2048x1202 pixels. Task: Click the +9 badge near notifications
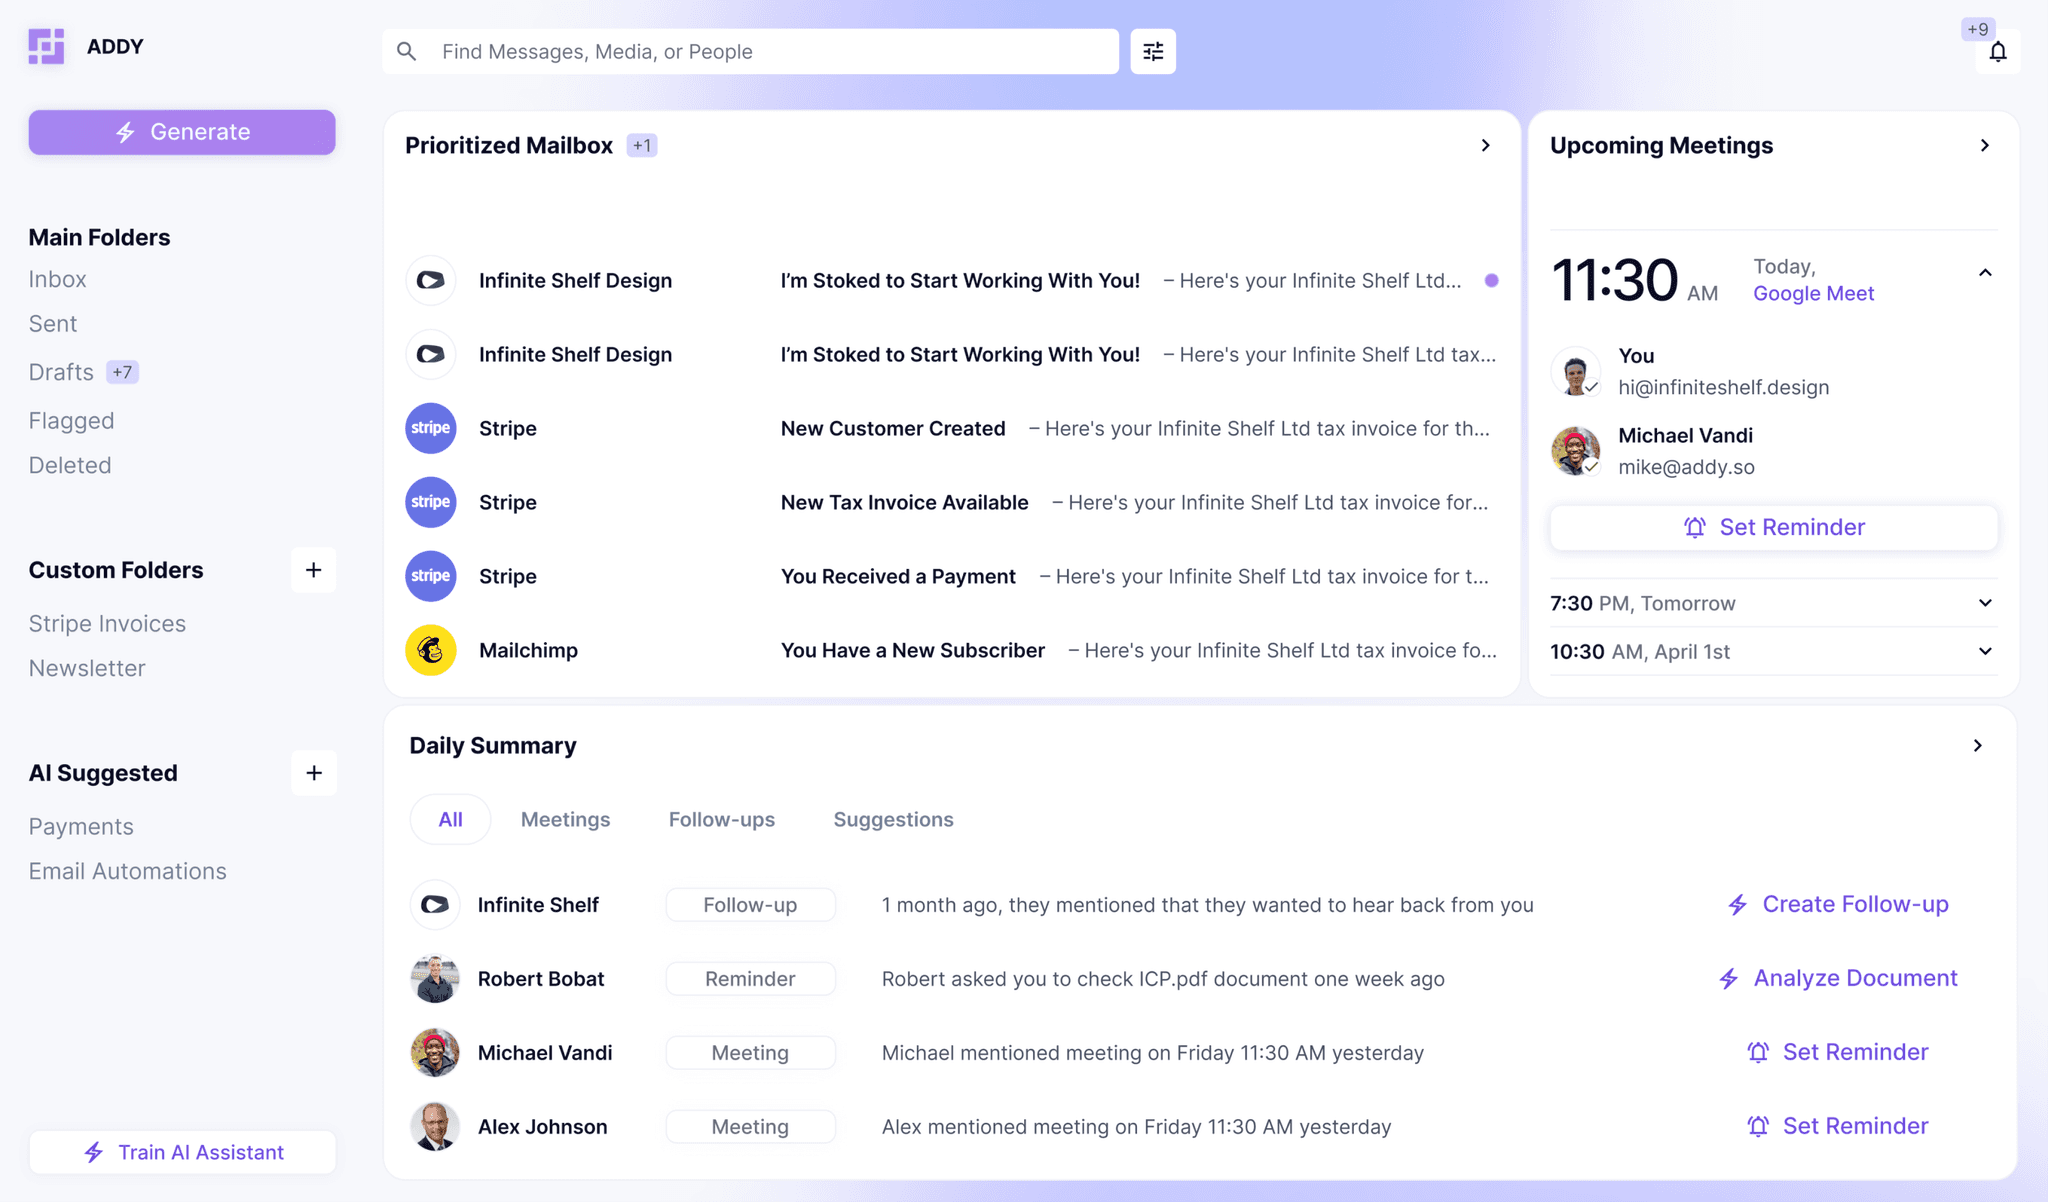tap(1977, 29)
